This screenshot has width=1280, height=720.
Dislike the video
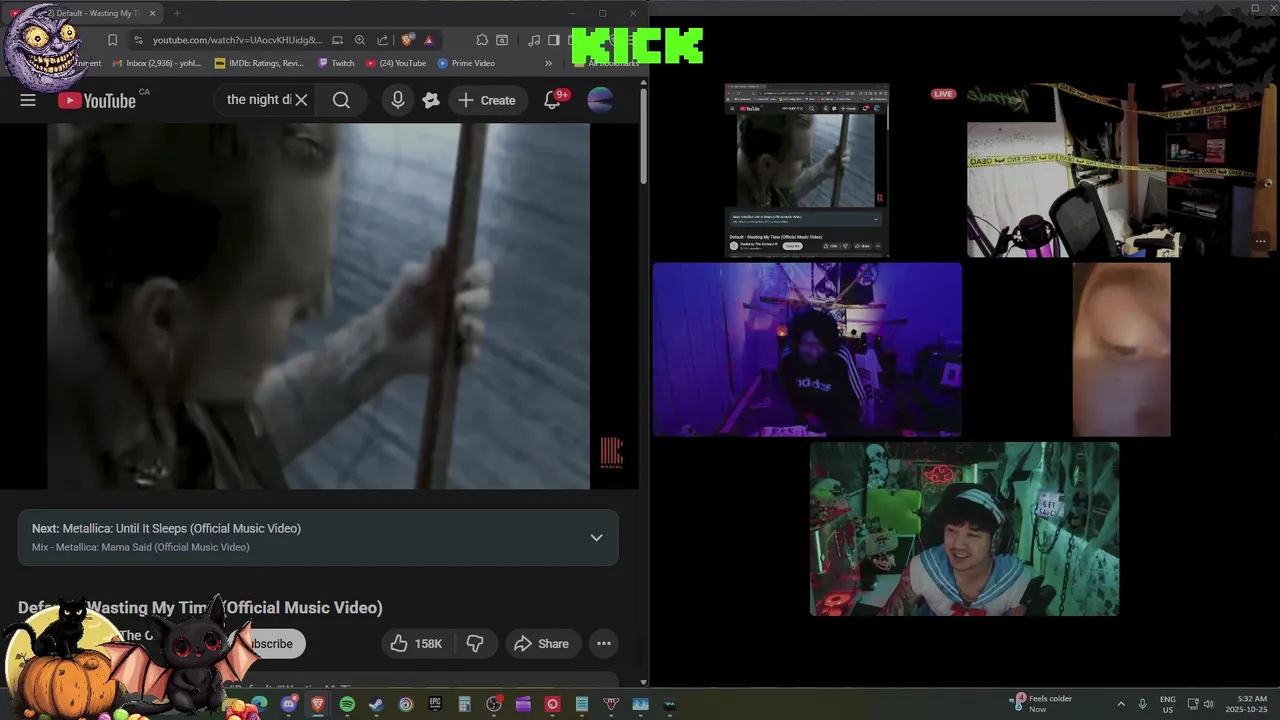(x=475, y=644)
